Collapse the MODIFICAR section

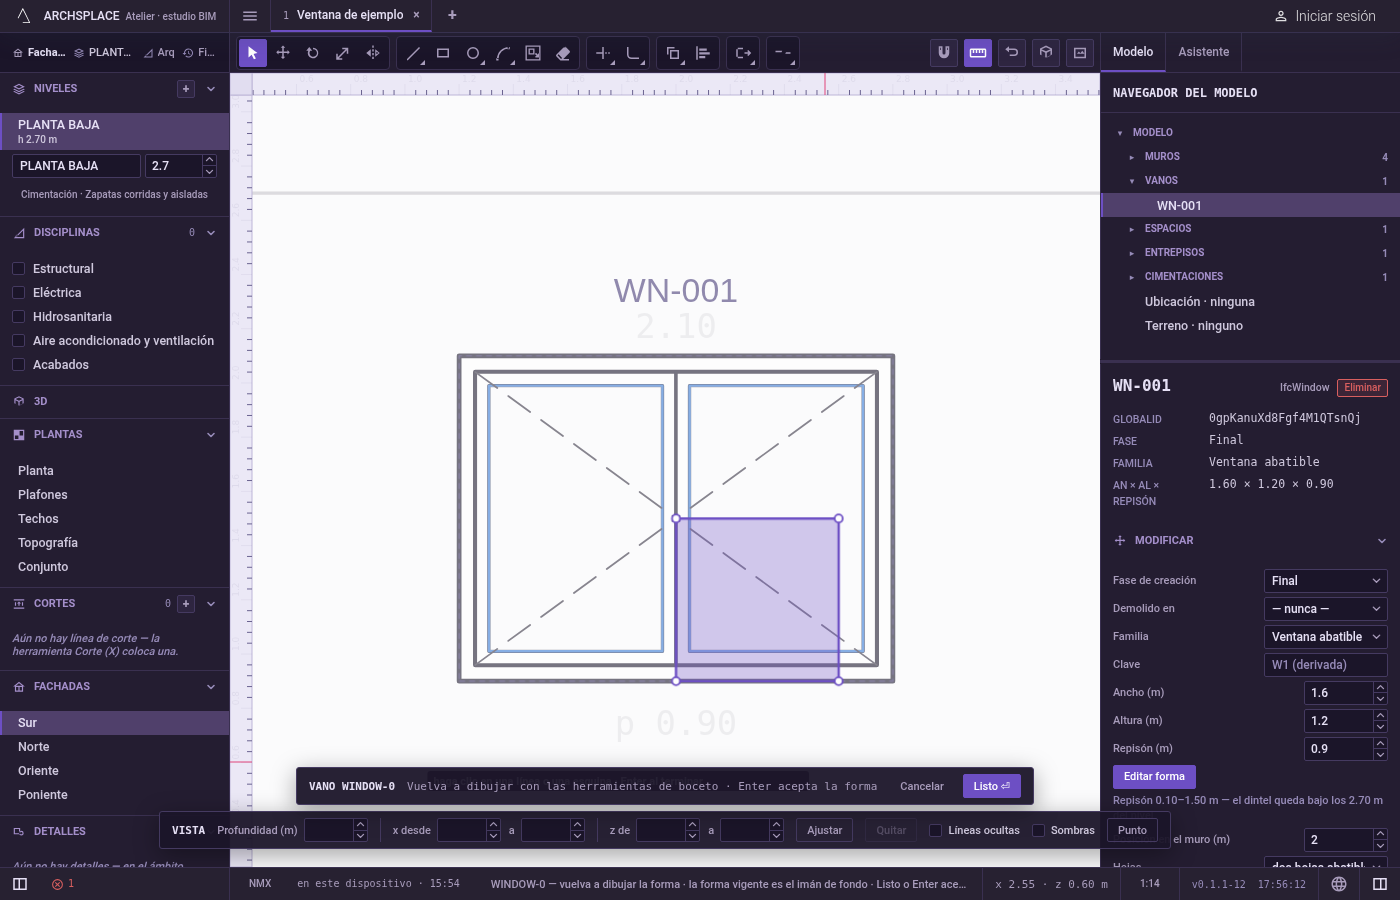(x=1382, y=541)
